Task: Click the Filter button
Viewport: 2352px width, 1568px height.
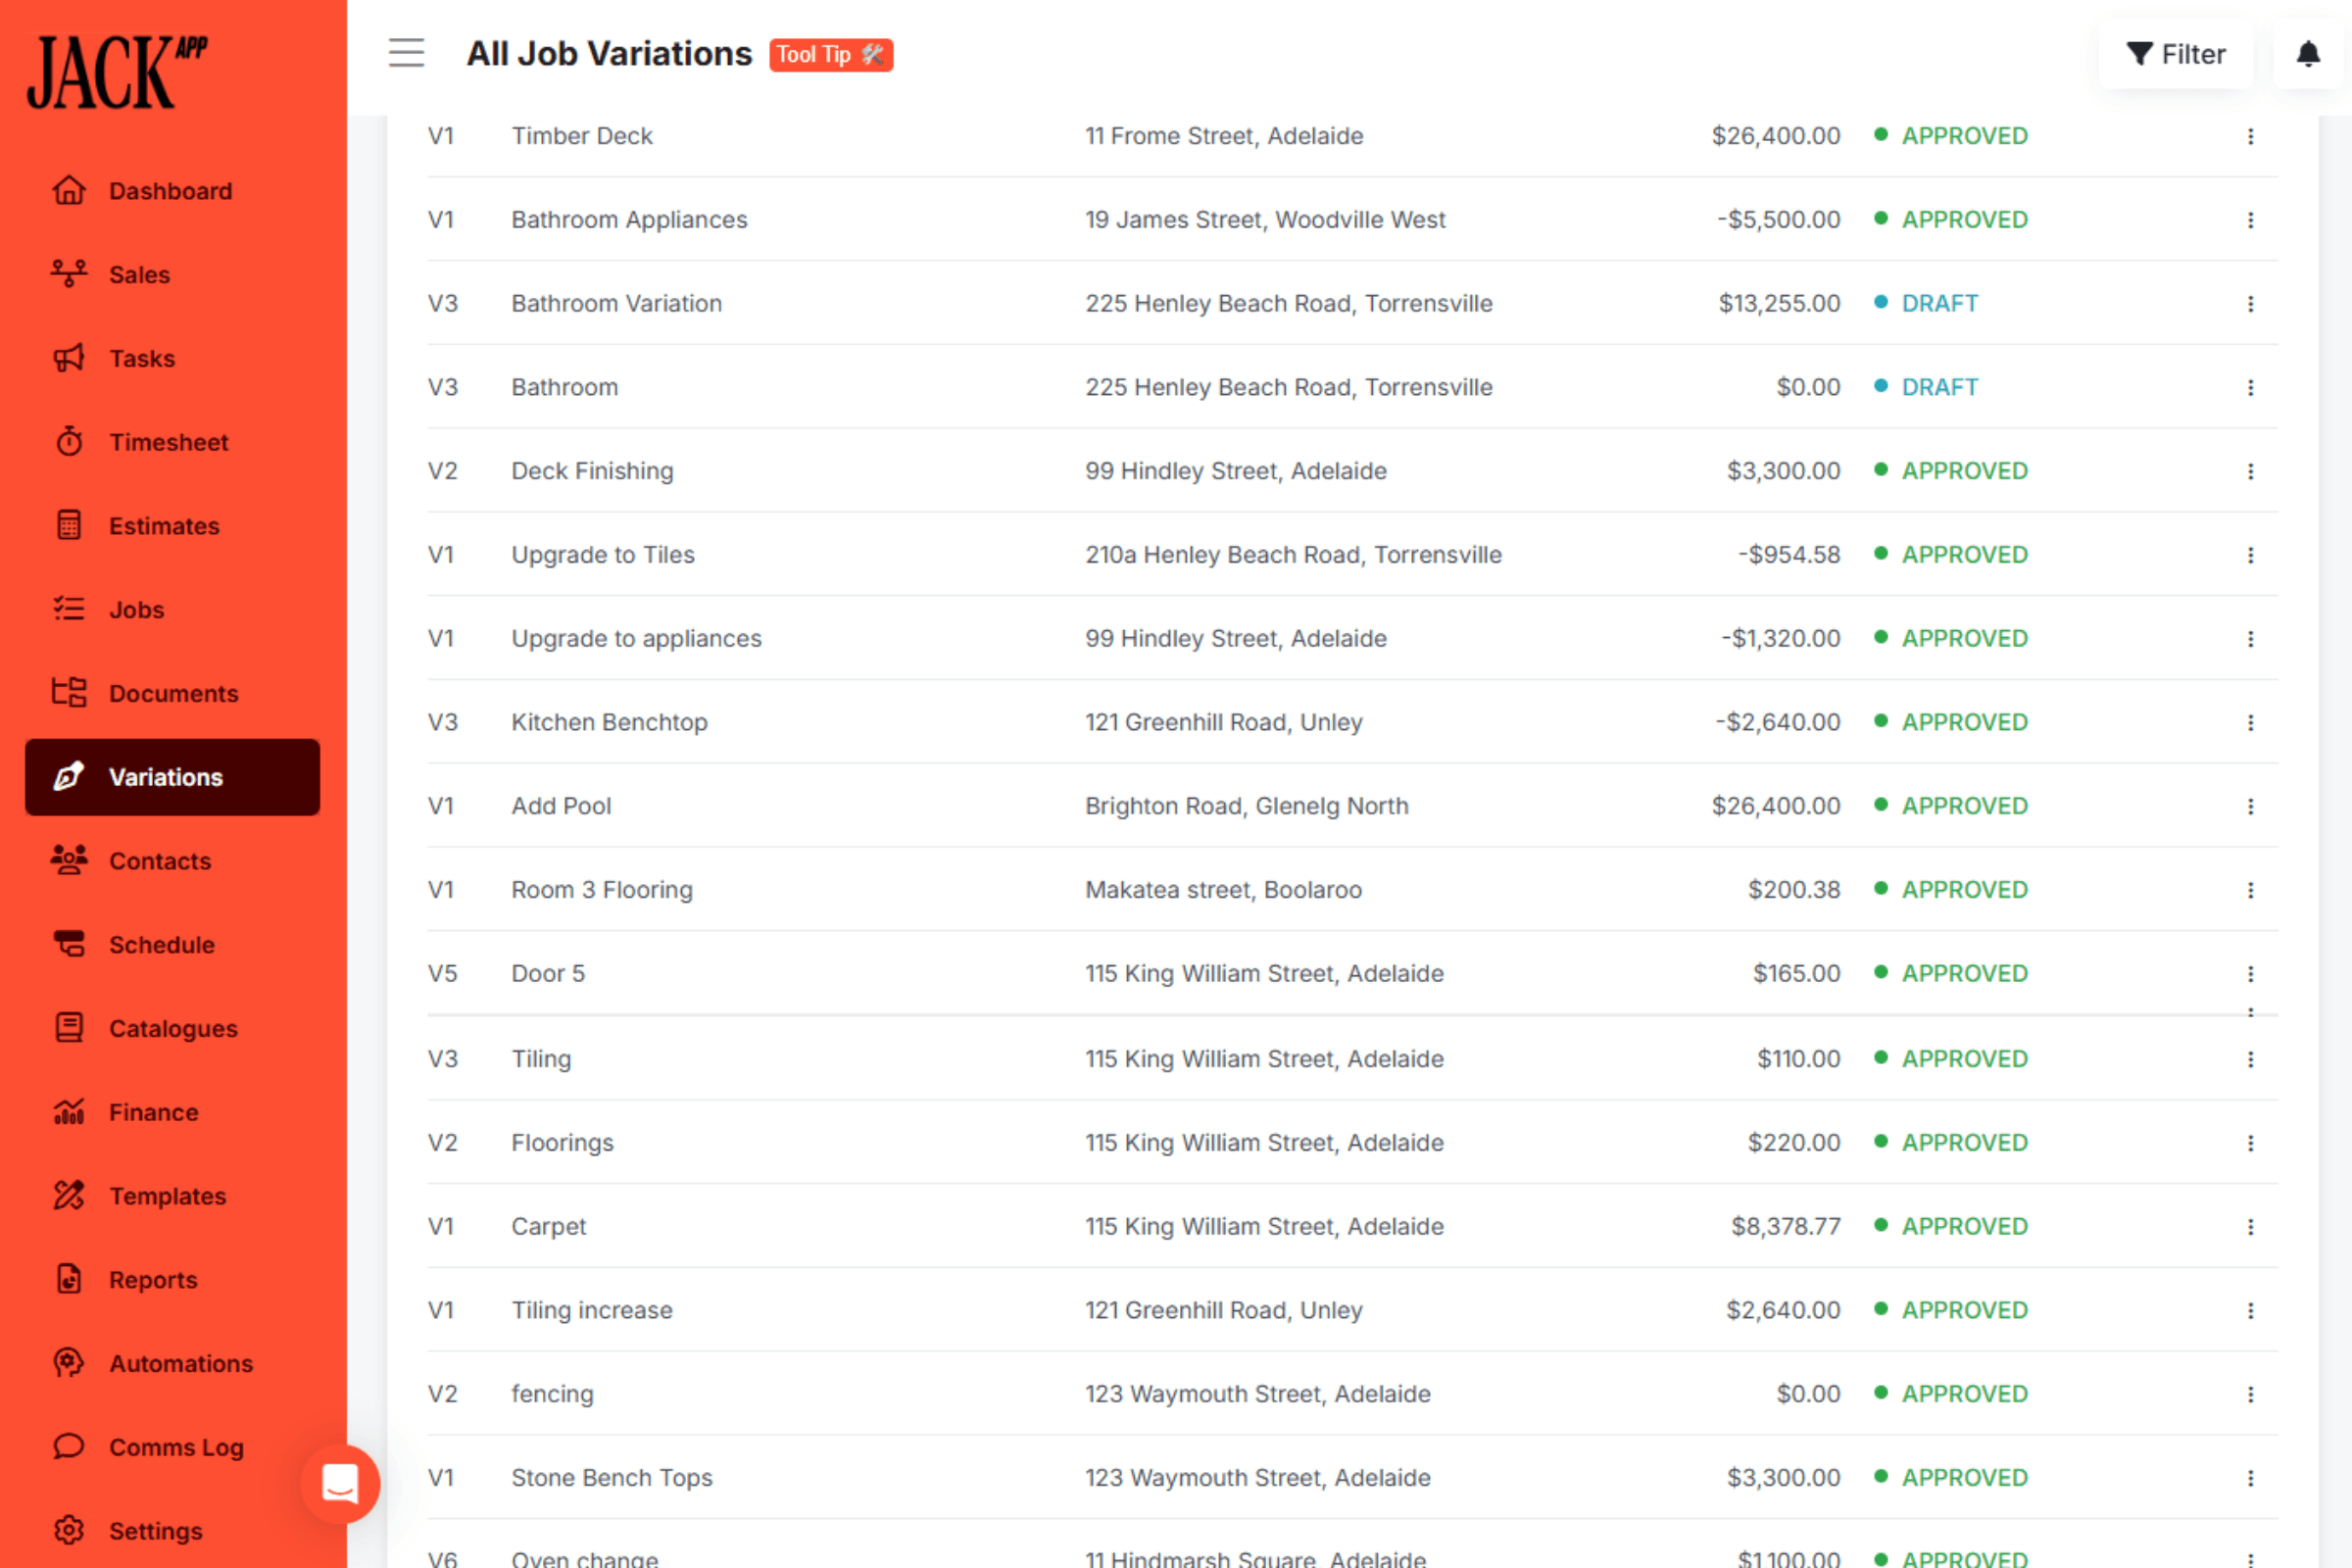Action: point(2176,54)
